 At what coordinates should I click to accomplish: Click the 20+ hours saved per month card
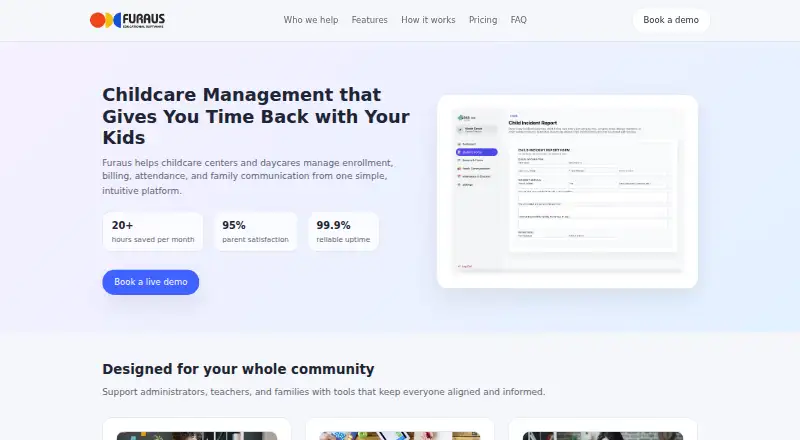tap(153, 231)
